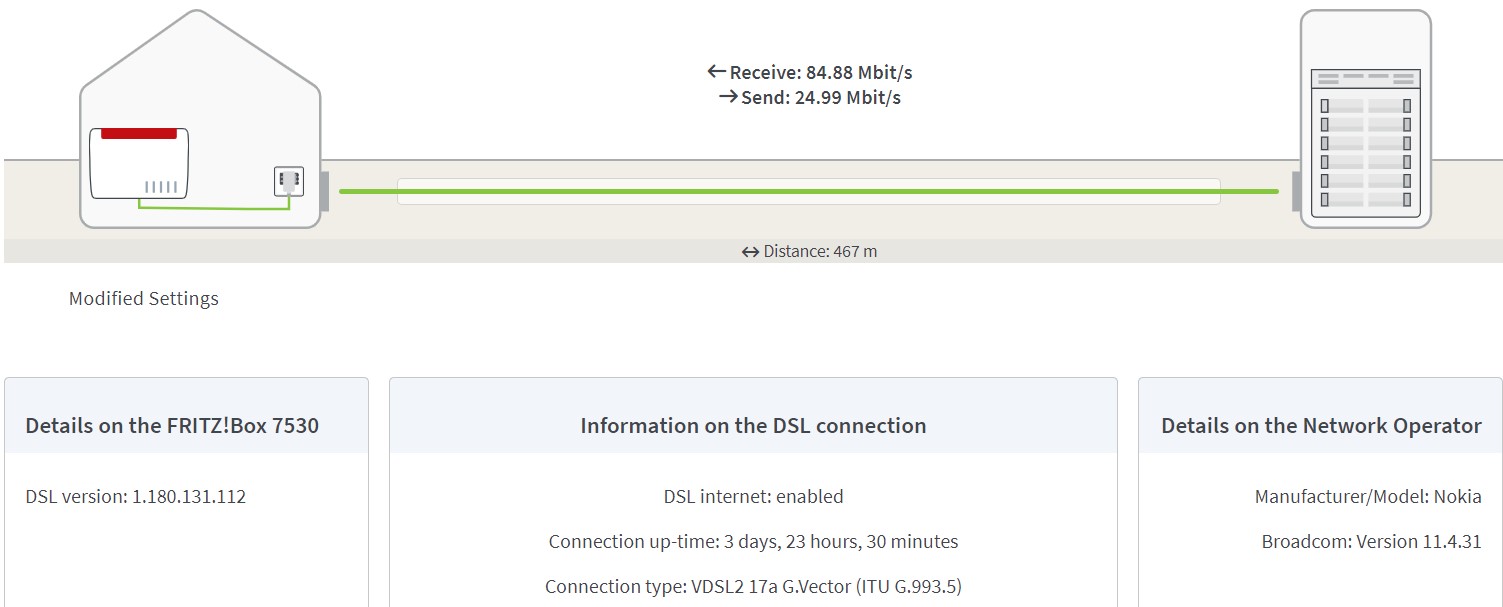
Task: Click the FRITZ!Box router icon in the house
Action: (x=139, y=163)
